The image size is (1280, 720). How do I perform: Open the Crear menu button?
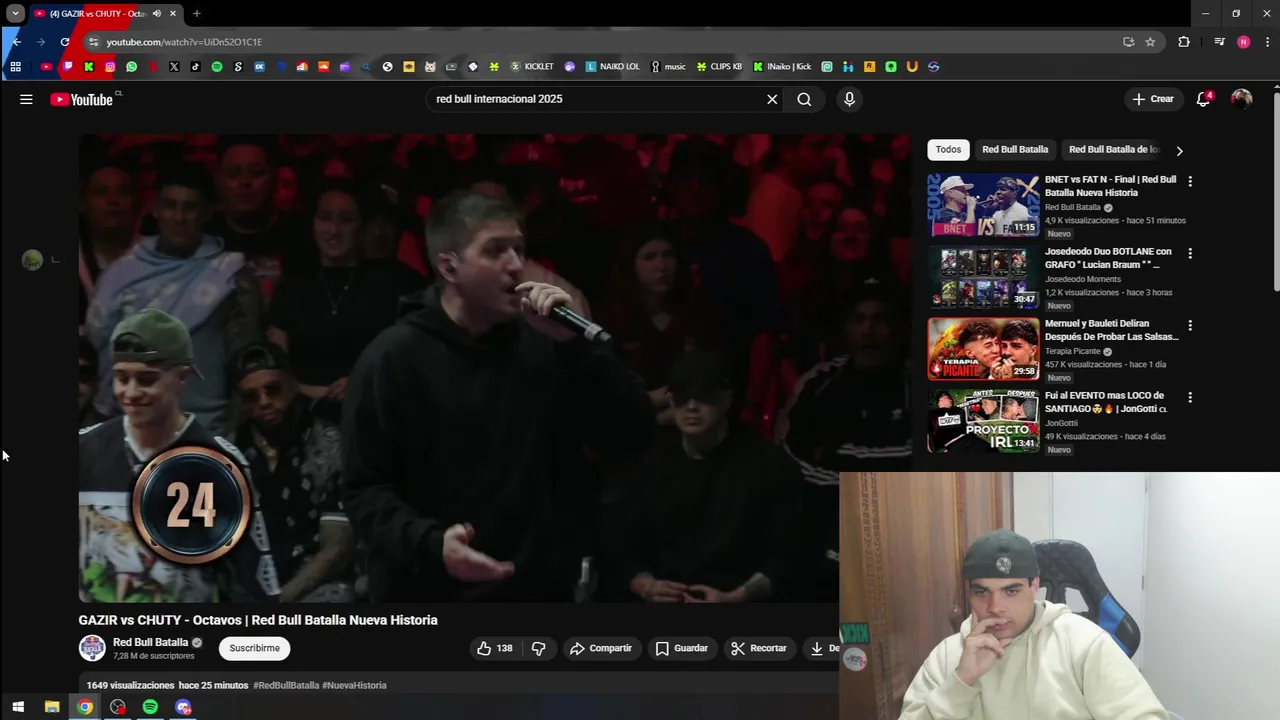click(x=1153, y=99)
